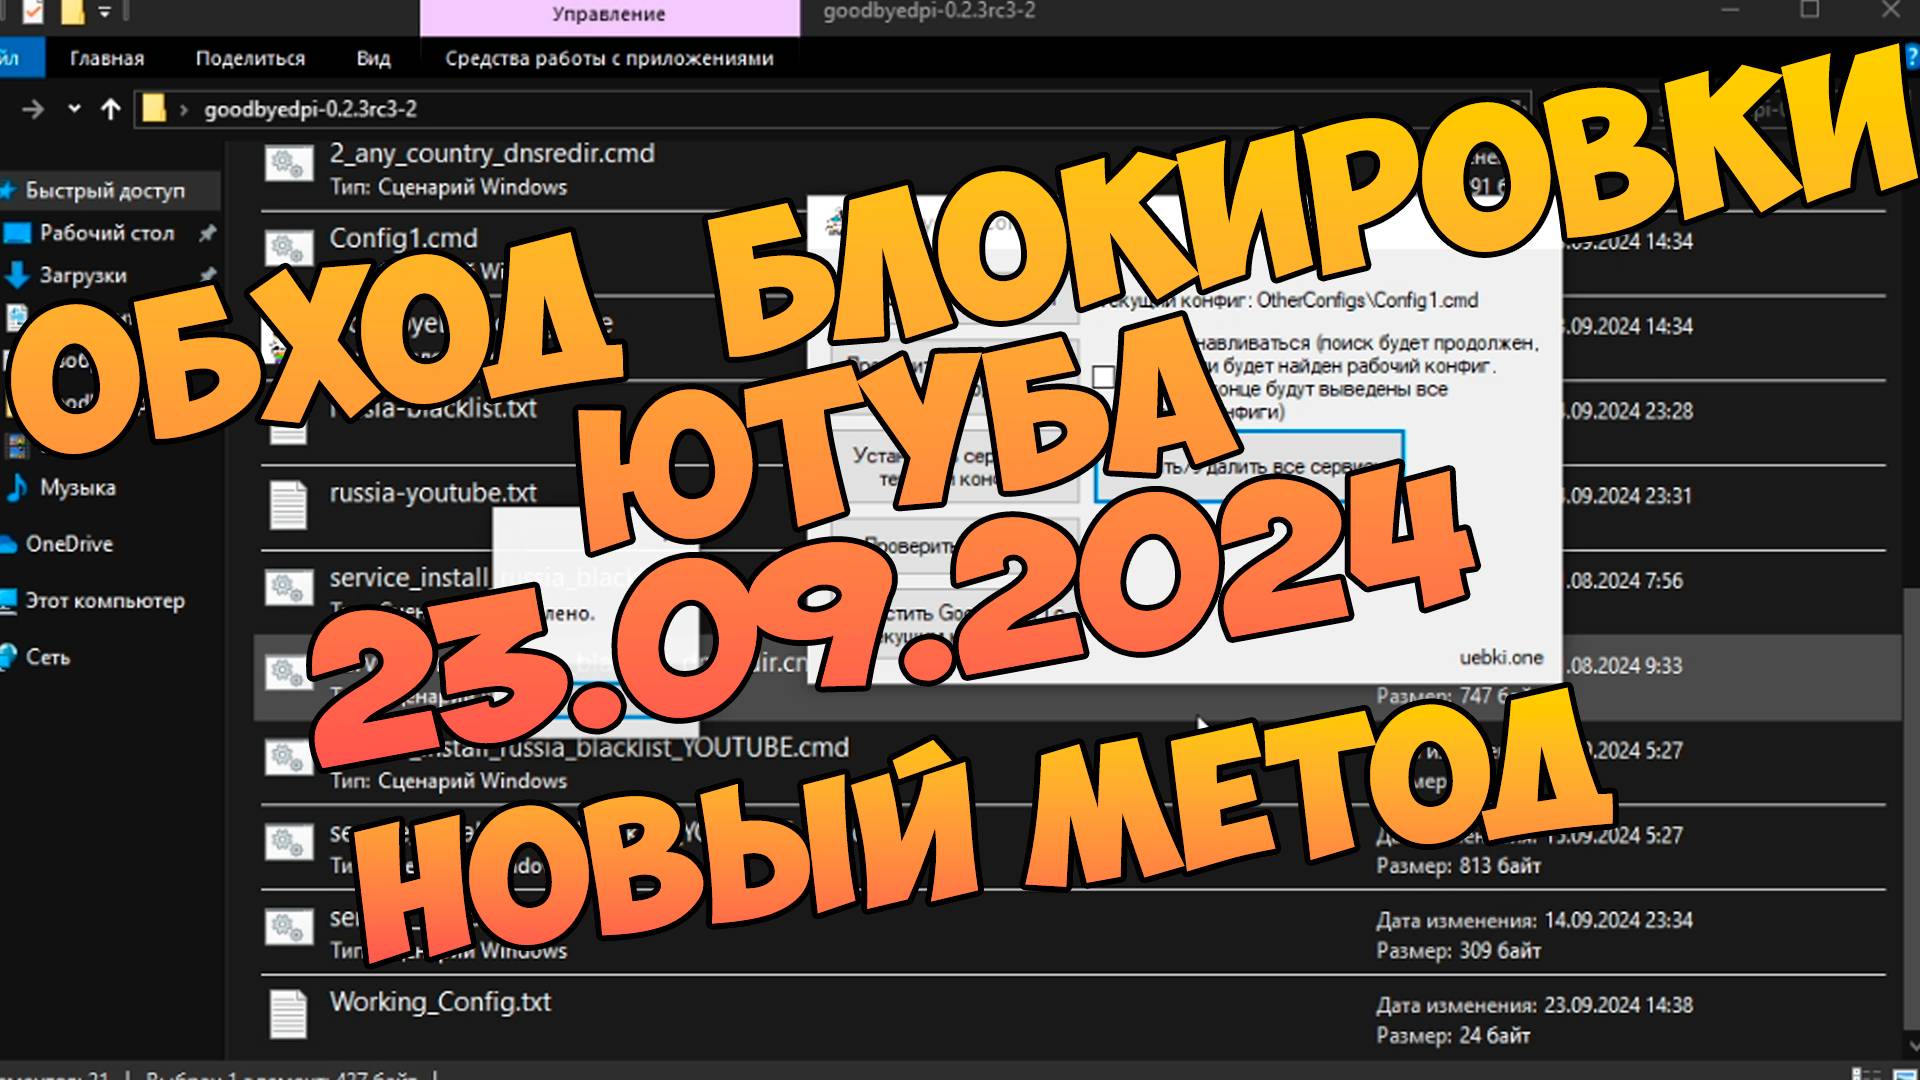Click the goodbyedpi-0.2.3rc3-2 address bar path
Screen dimensions: 1920x1080
[310, 109]
